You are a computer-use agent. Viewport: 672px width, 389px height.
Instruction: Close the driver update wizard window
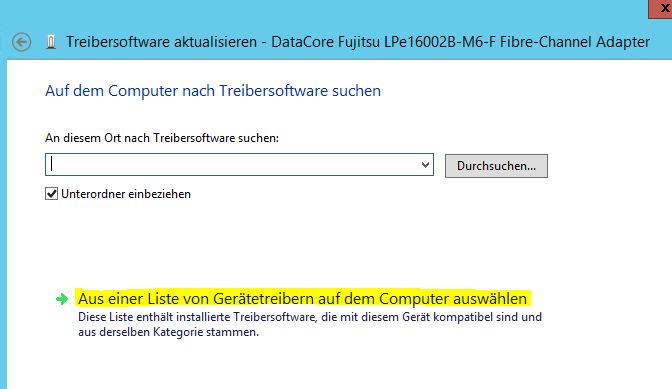663,9
